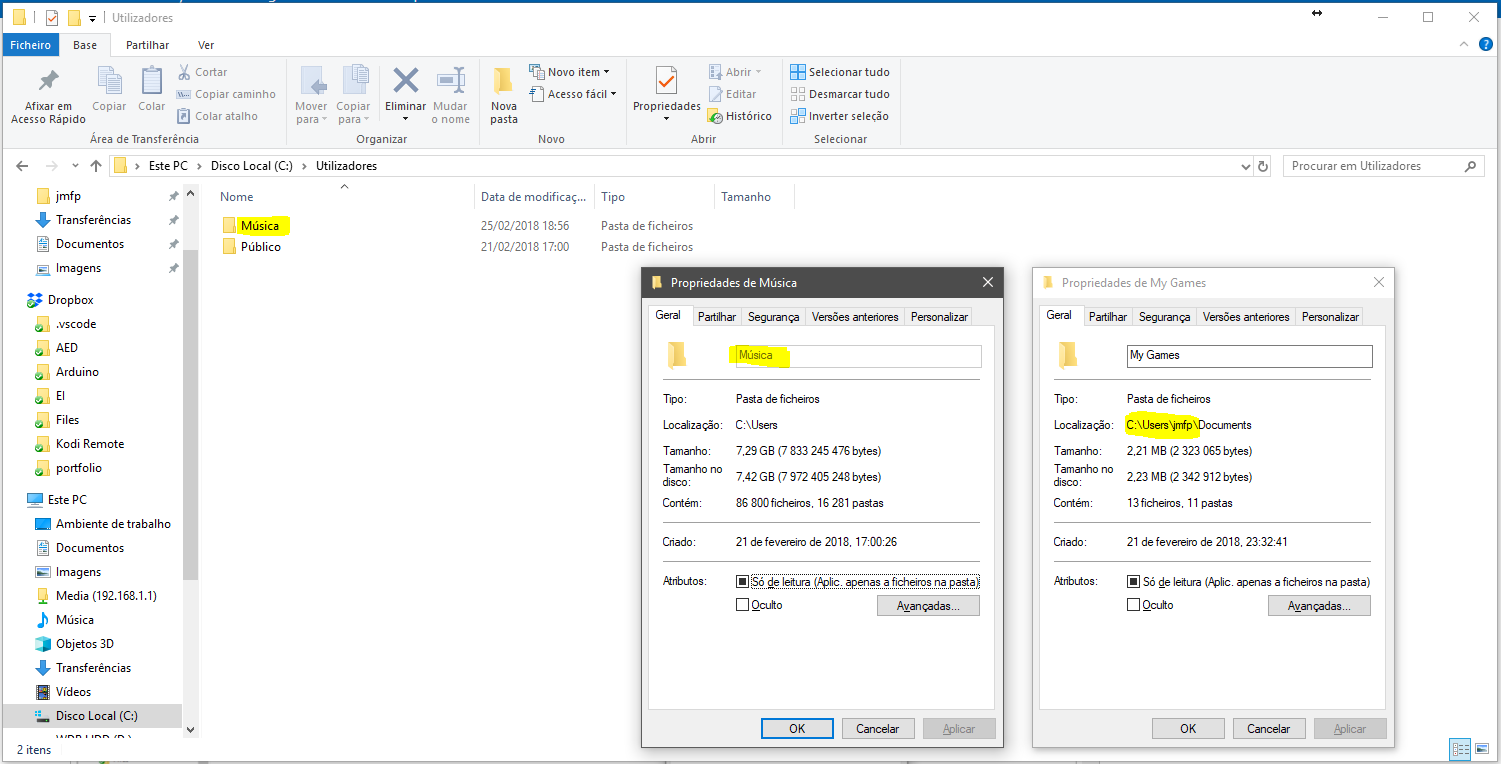Switch to large icons view in status bar

coord(1480,748)
